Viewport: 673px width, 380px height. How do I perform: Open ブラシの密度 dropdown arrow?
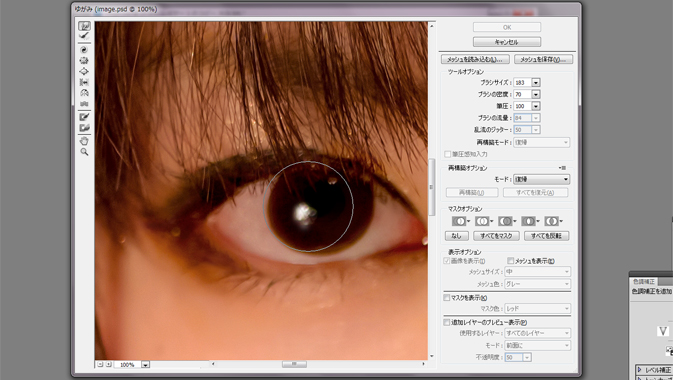click(536, 94)
